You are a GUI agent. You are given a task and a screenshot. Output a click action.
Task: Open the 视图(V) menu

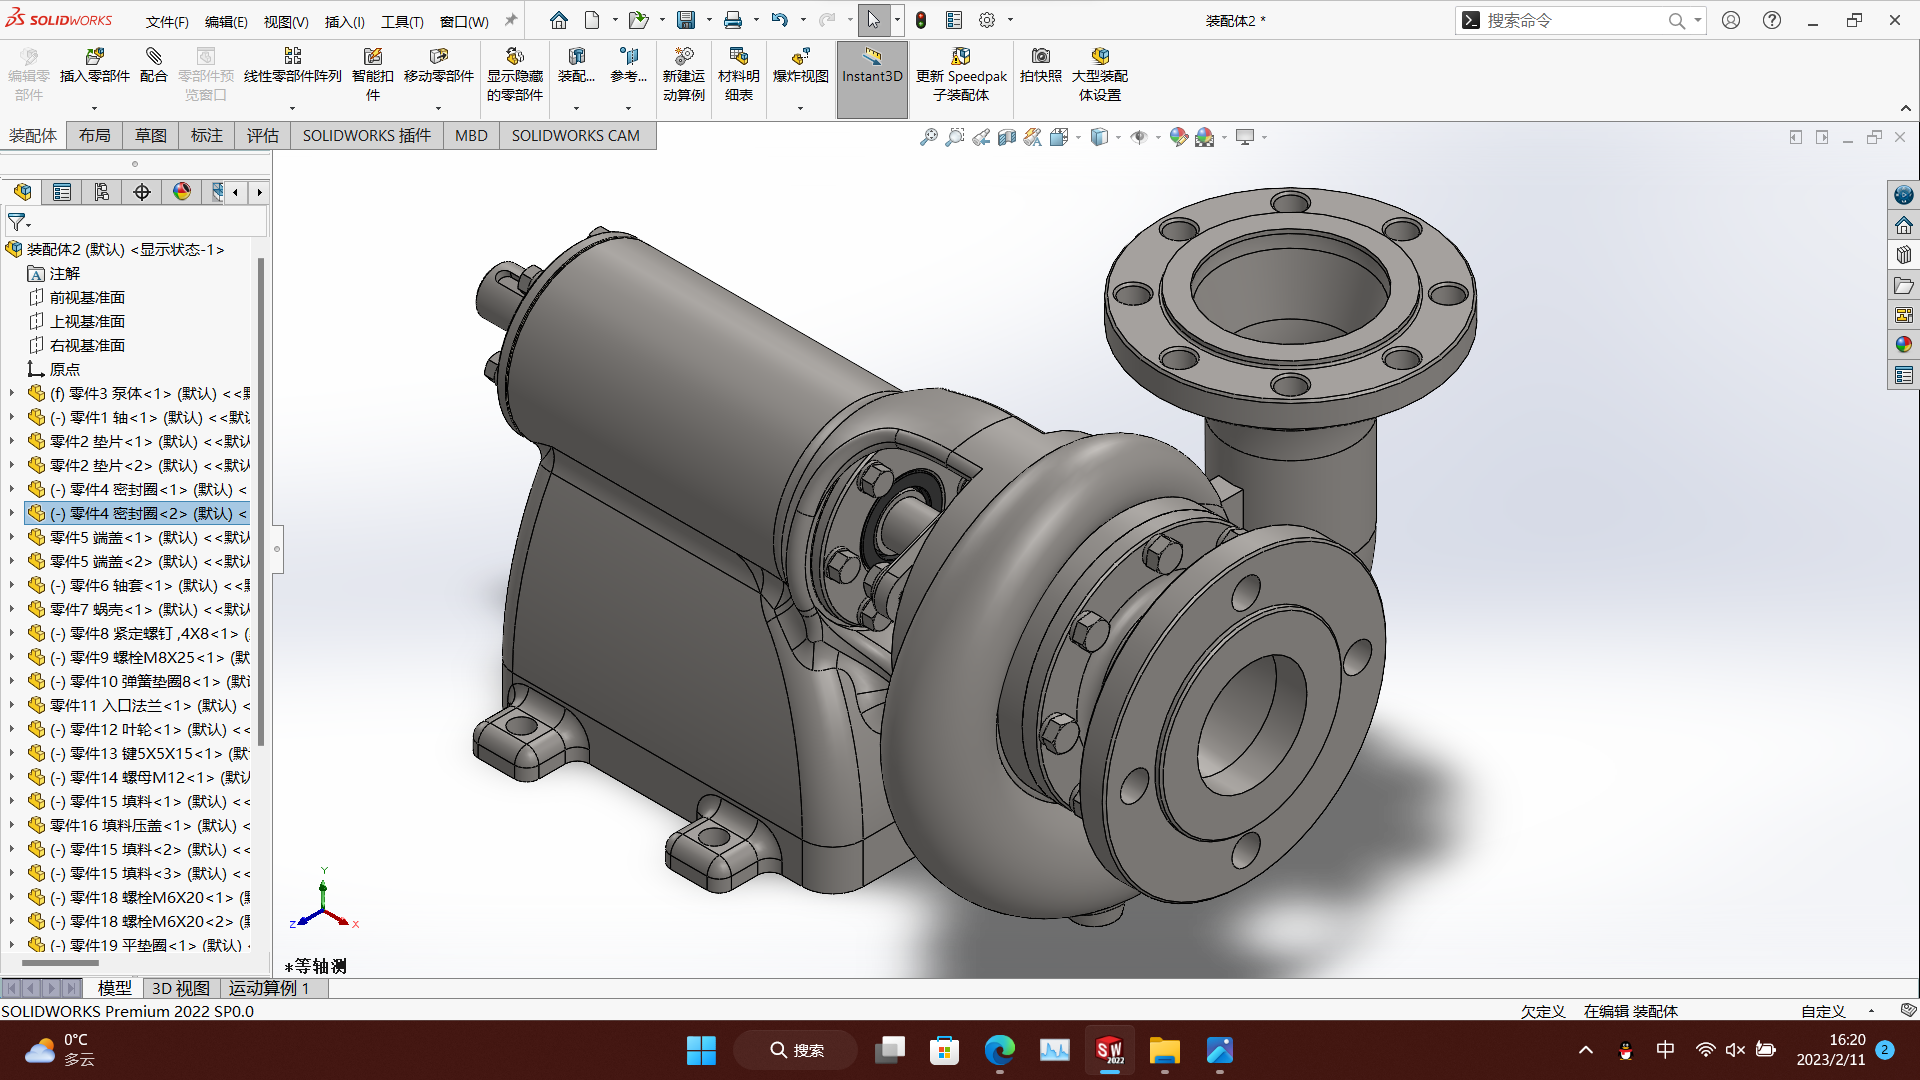(x=286, y=21)
